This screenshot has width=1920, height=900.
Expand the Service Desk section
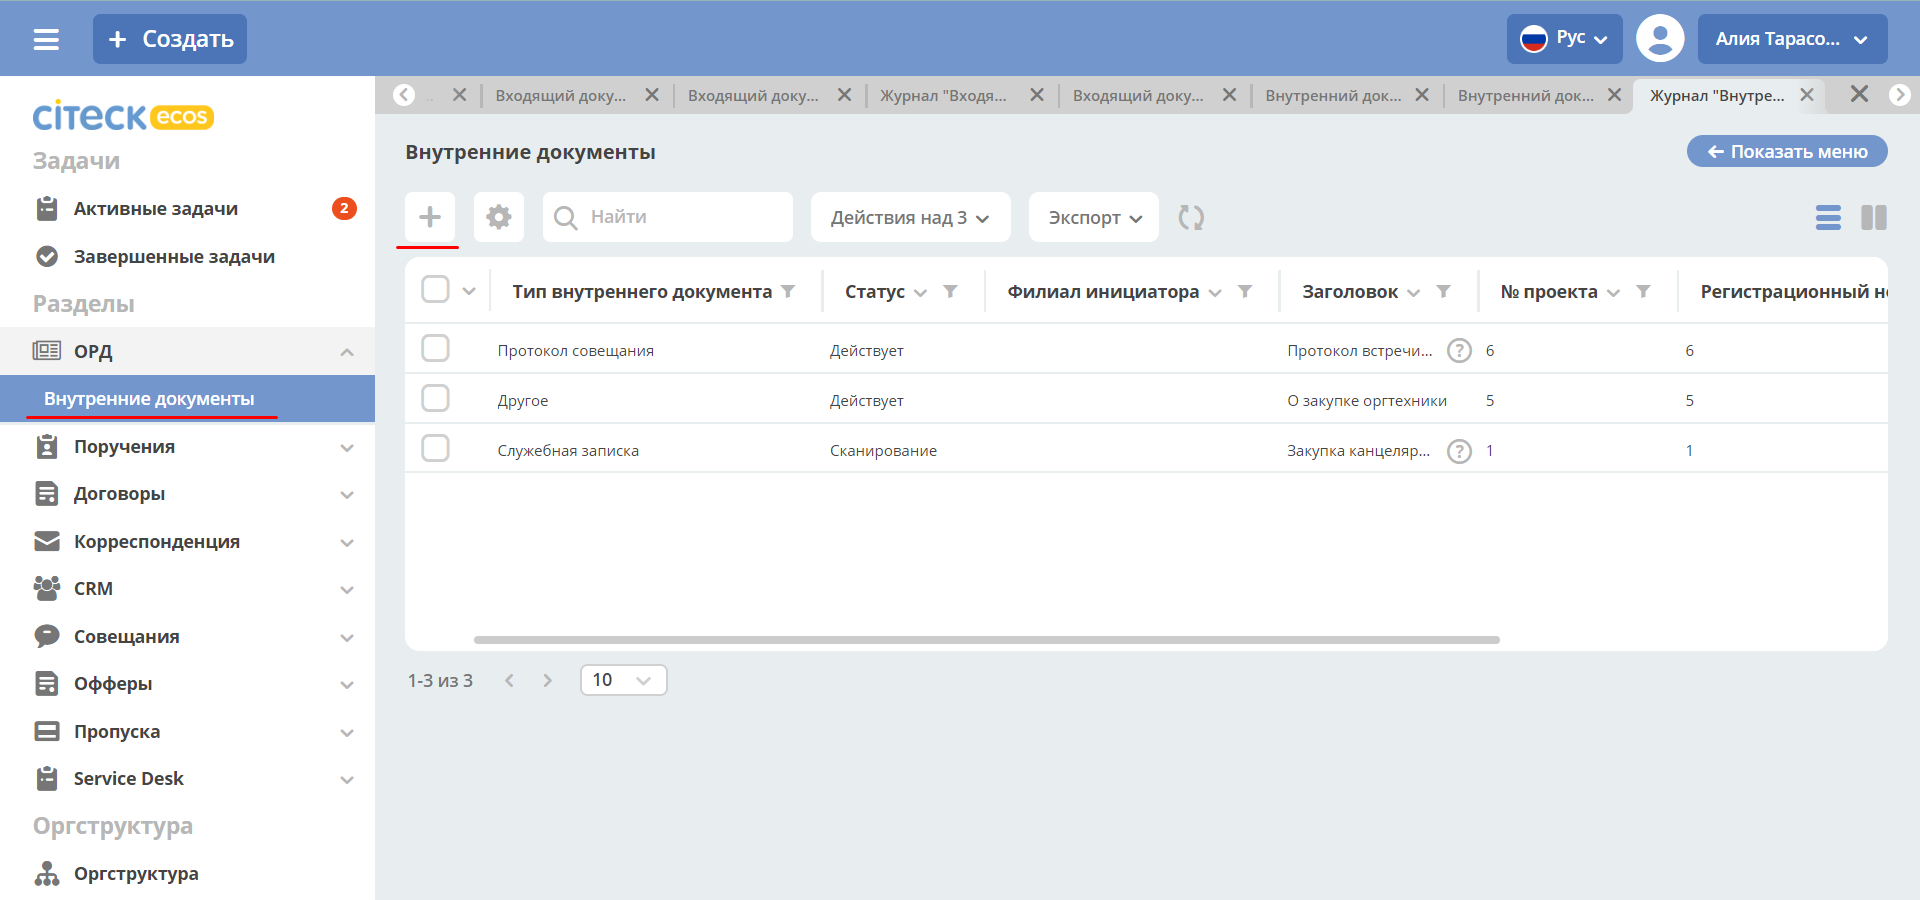coord(347,780)
